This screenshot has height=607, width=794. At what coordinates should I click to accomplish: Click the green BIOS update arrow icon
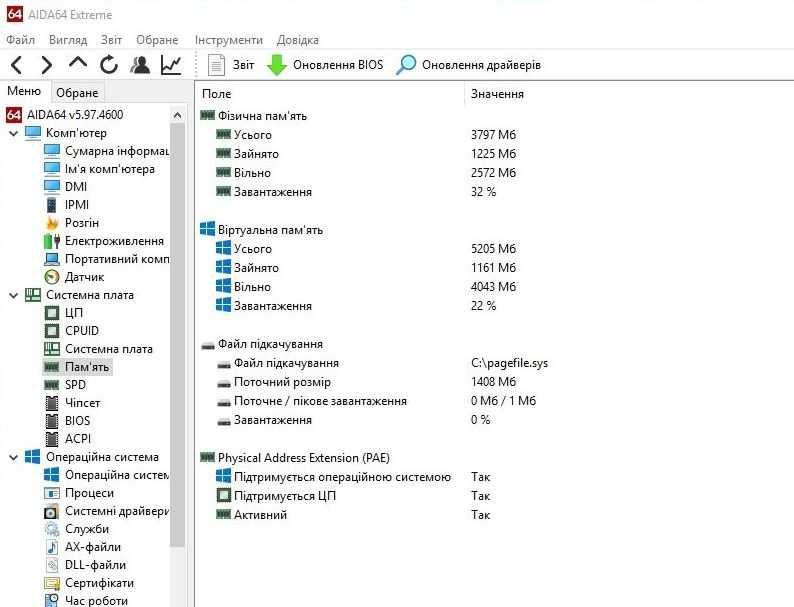point(276,65)
